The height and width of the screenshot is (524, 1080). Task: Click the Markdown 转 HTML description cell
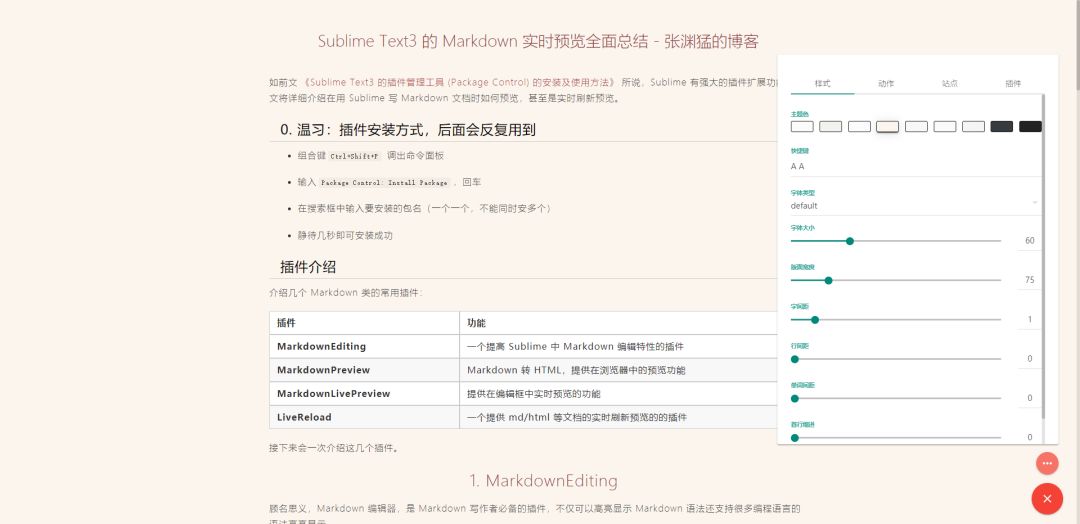click(619, 370)
